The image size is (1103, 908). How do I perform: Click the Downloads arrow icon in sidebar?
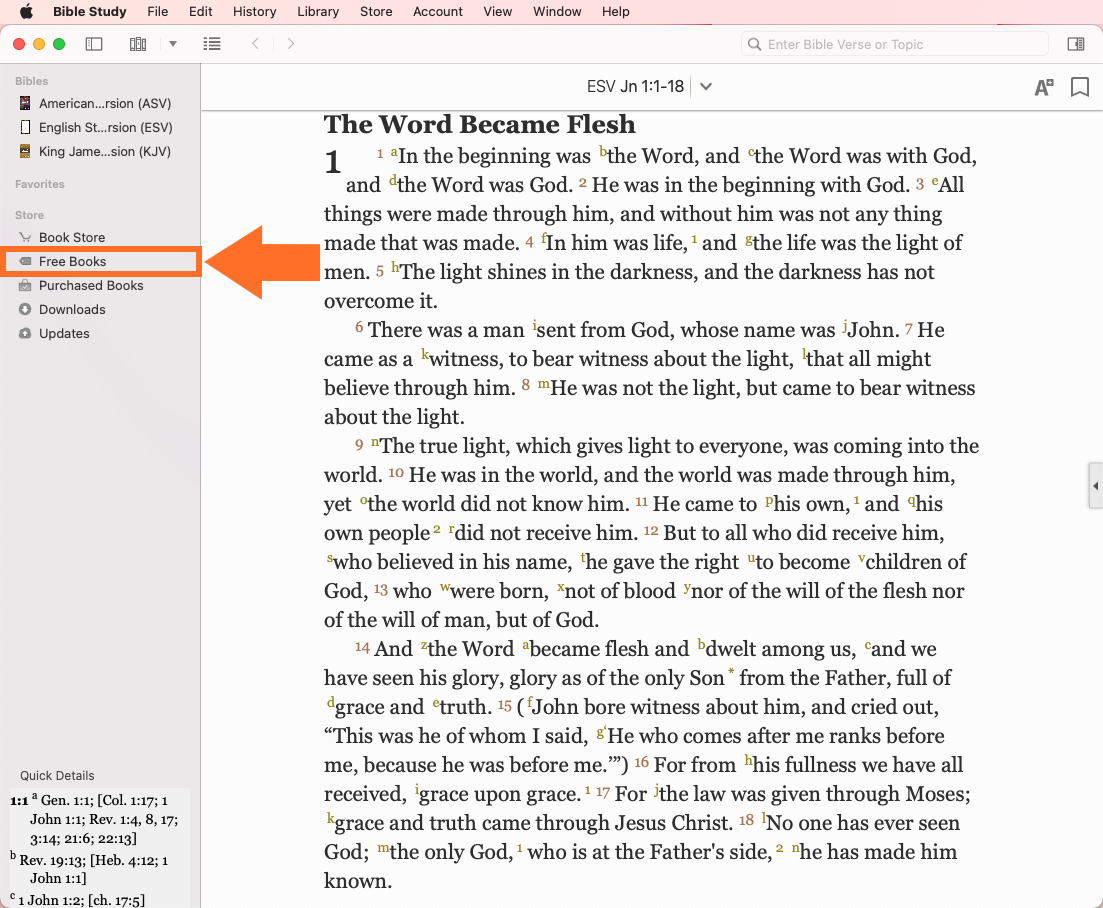pos(25,309)
